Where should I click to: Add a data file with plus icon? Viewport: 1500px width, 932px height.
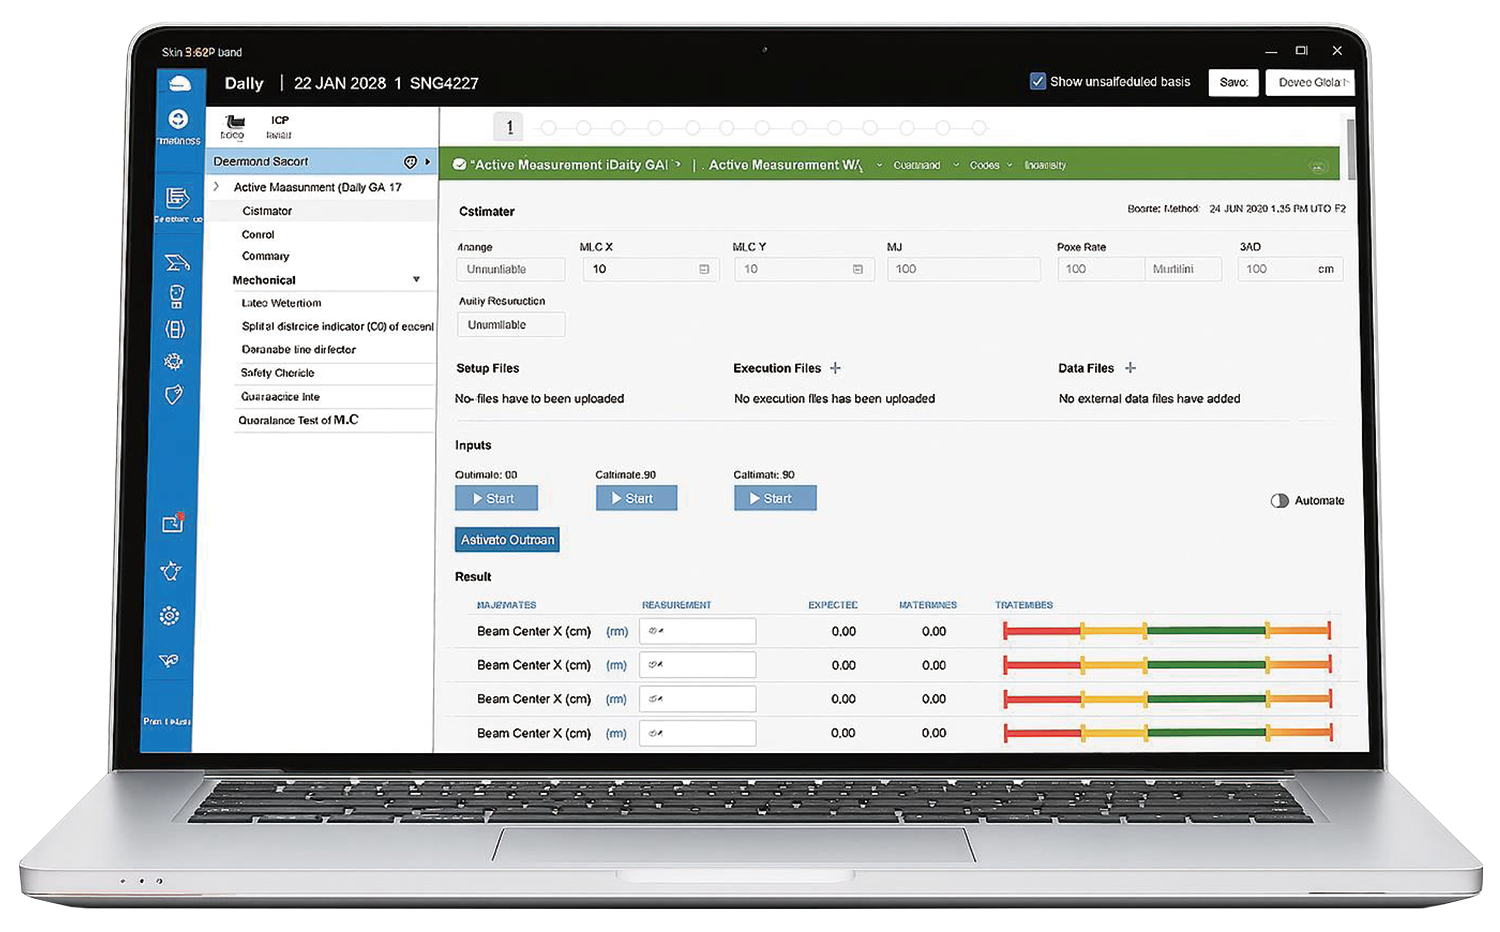coord(1130,368)
